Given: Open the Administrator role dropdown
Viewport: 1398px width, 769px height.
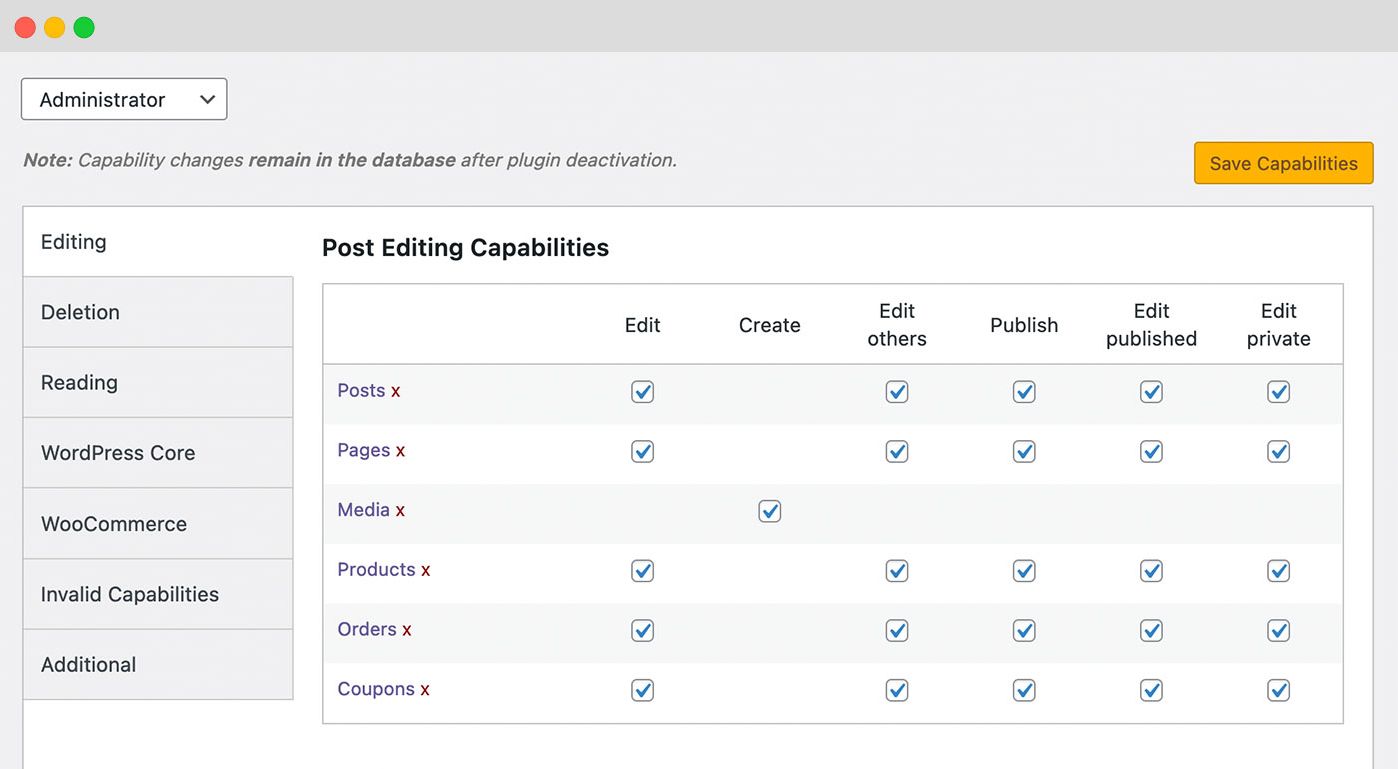Looking at the screenshot, I should tap(124, 99).
